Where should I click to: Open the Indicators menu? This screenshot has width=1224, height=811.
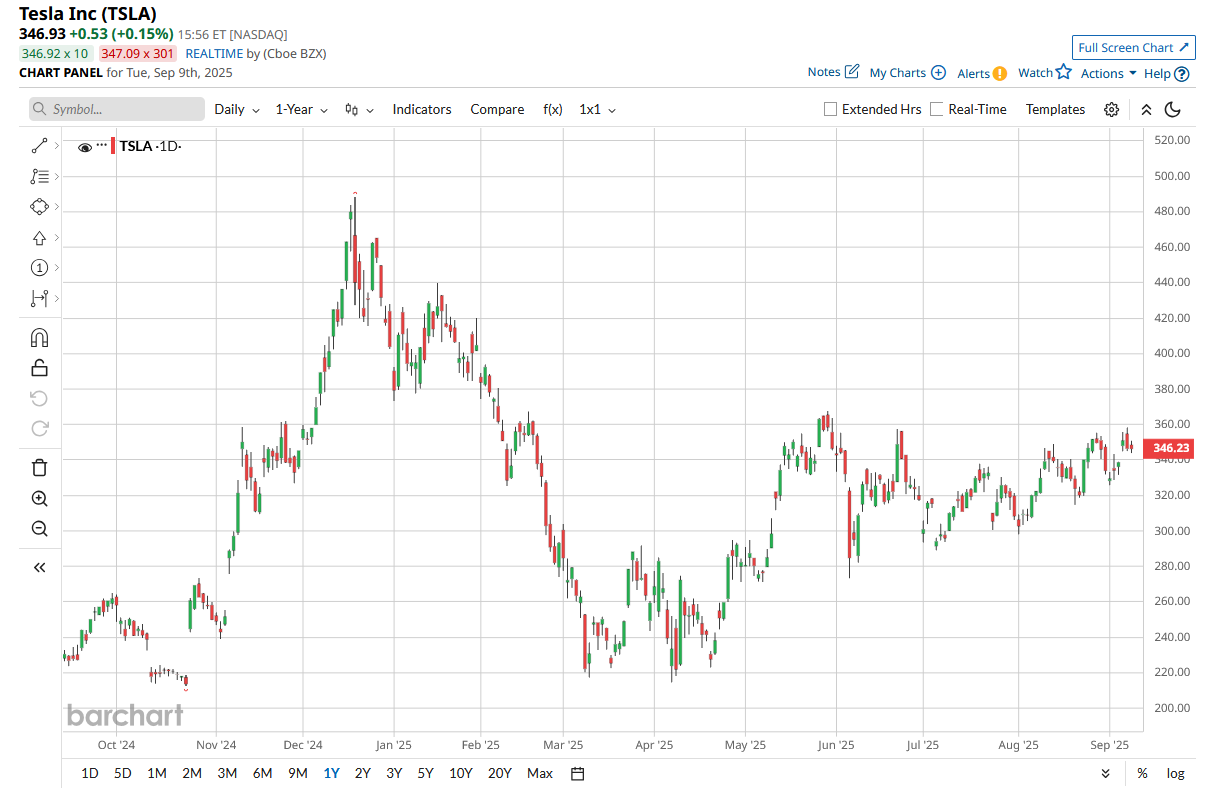[x=422, y=109]
